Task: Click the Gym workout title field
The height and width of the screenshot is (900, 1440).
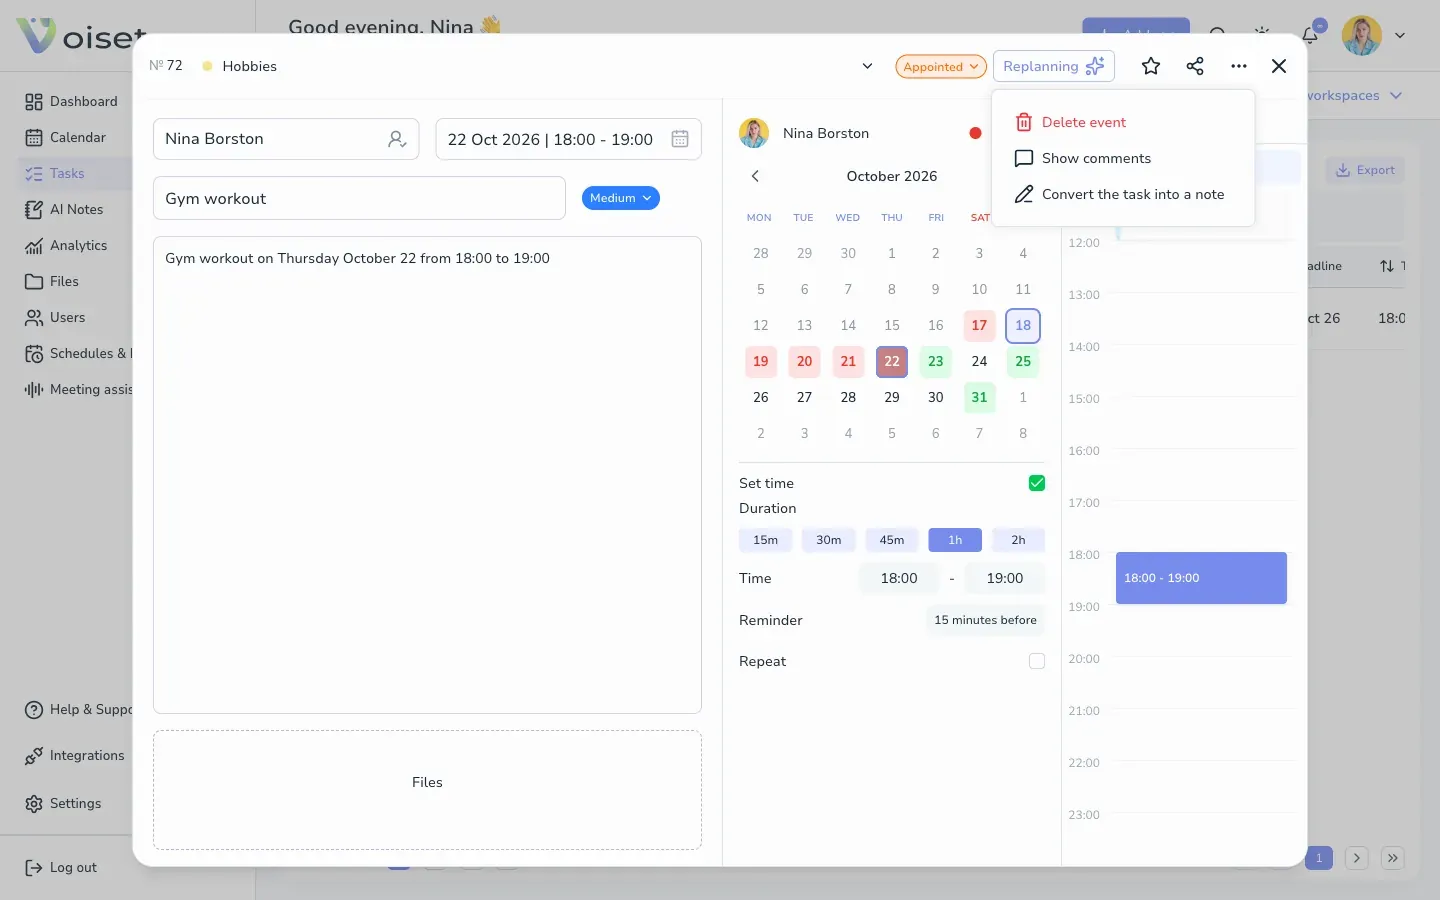Action: click(359, 198)
